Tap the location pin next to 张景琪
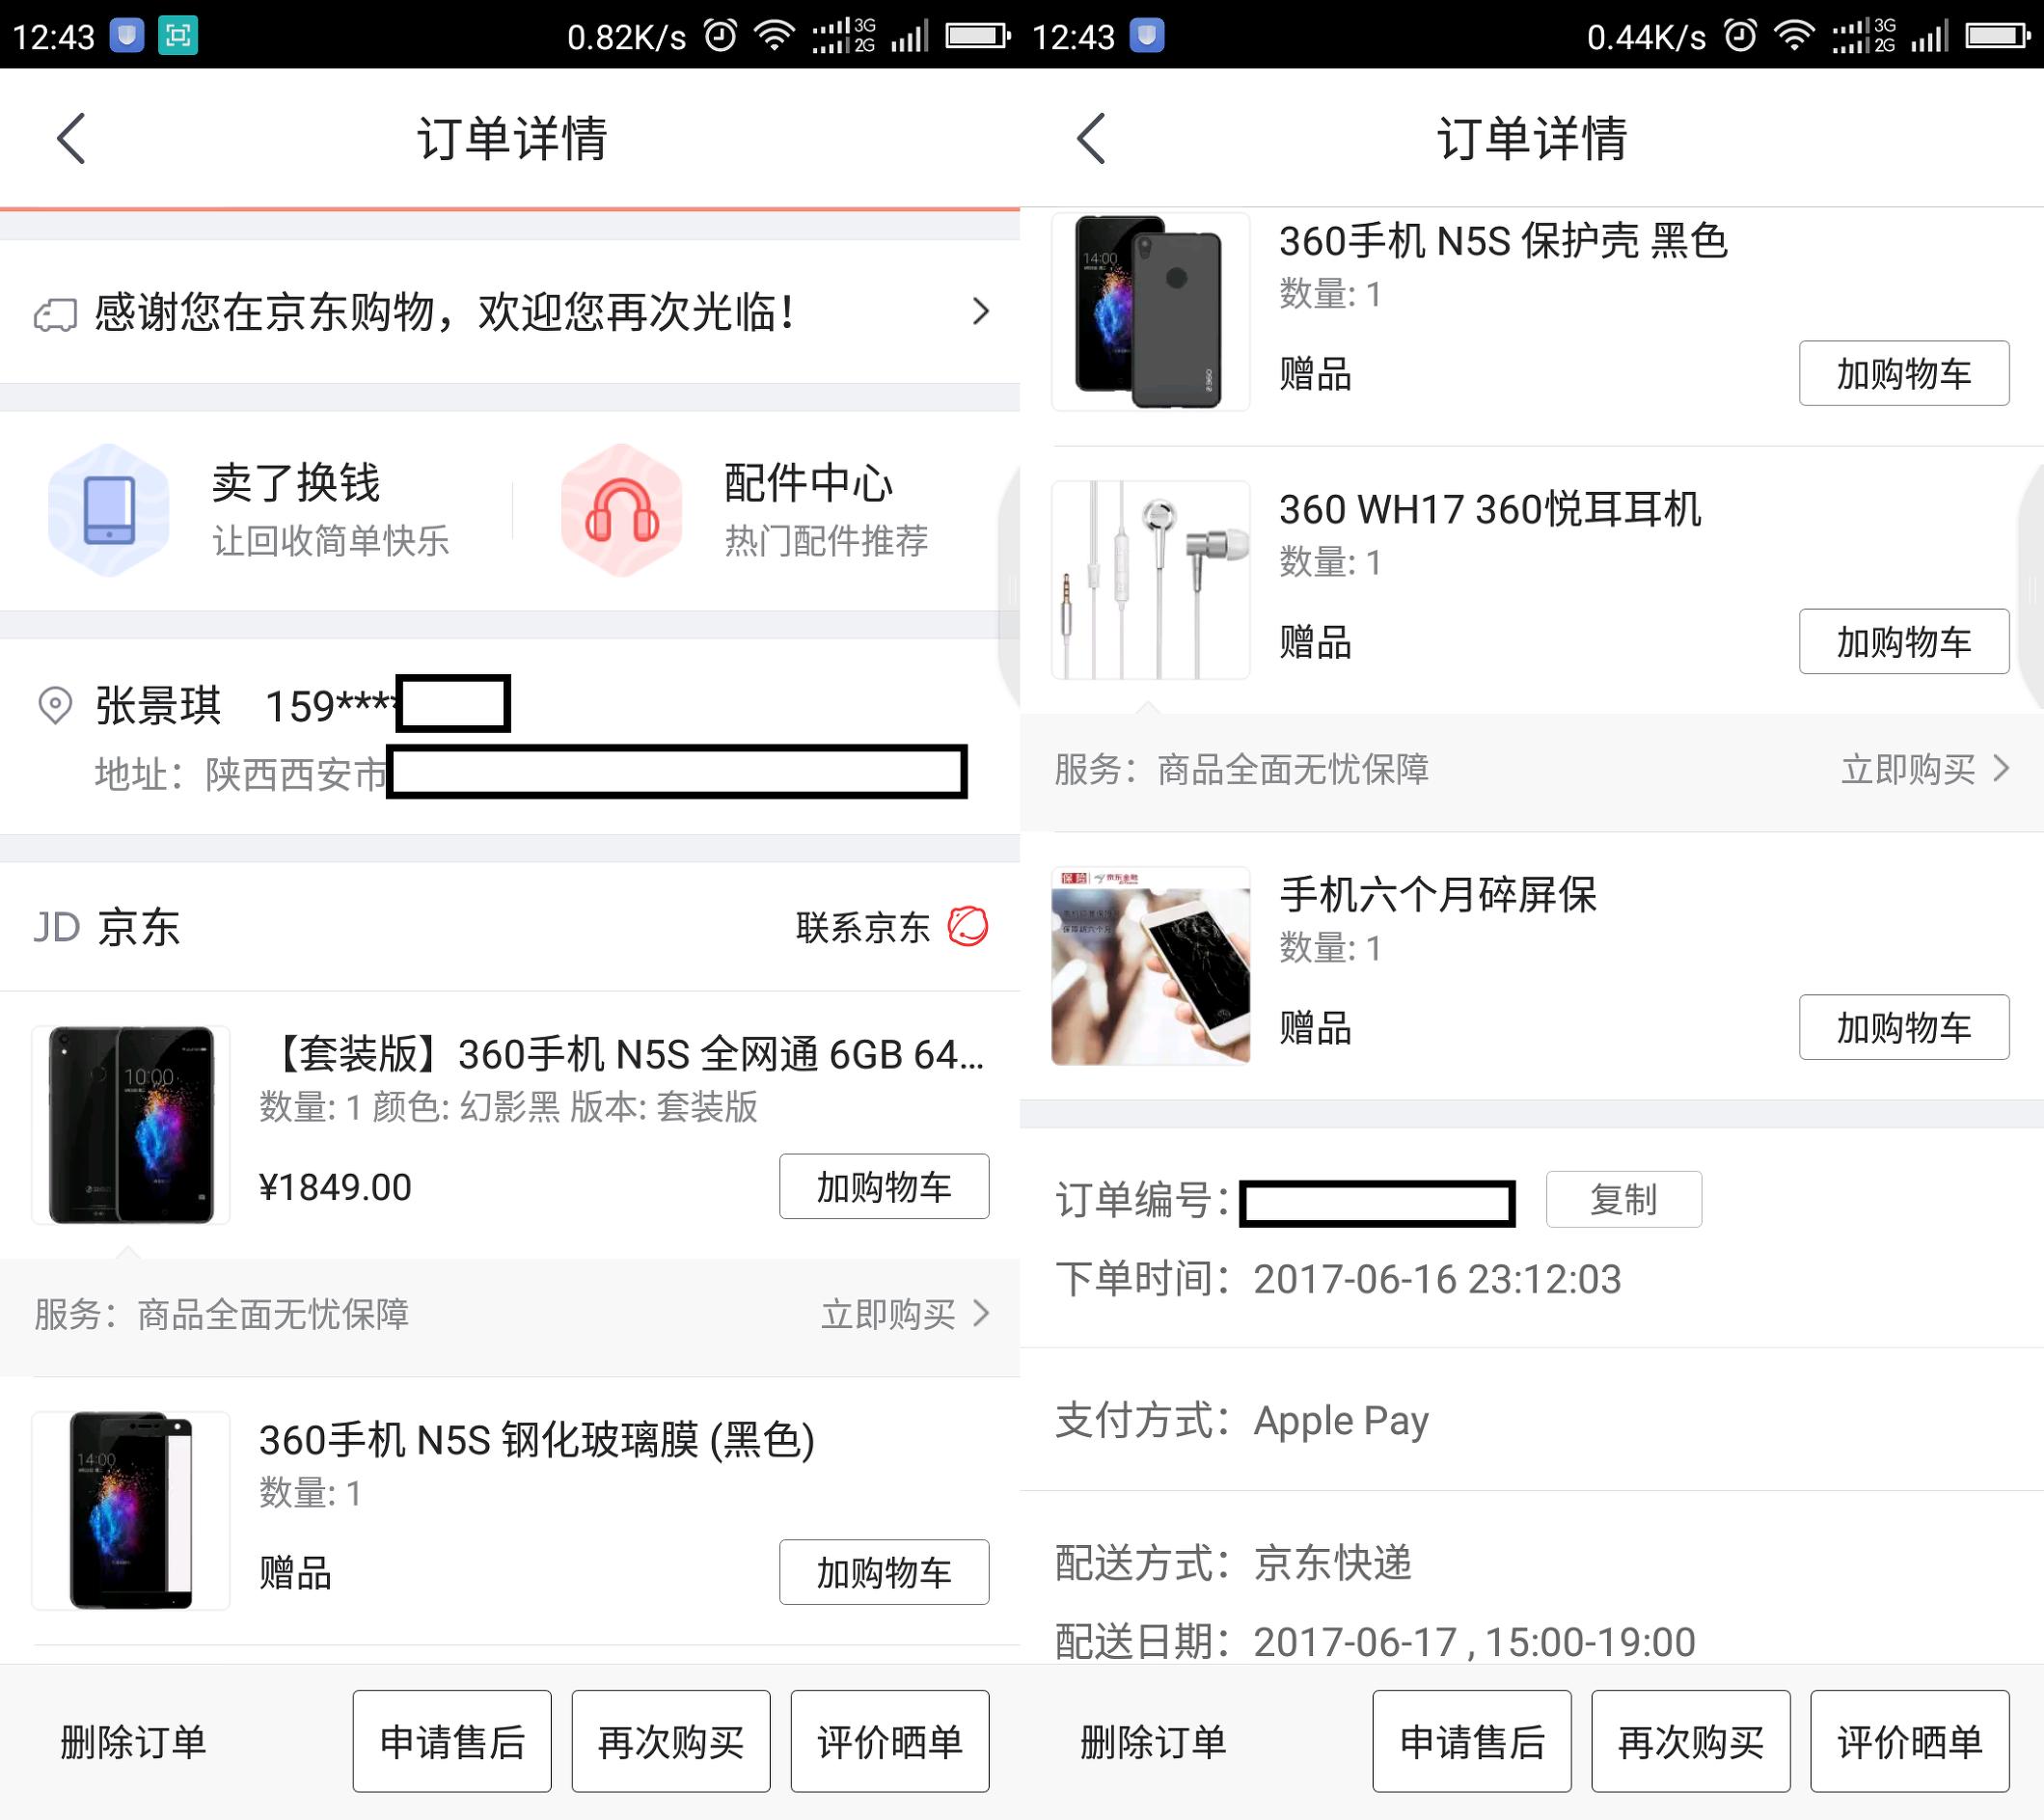 pyautogui.click(x=55, y=705)
